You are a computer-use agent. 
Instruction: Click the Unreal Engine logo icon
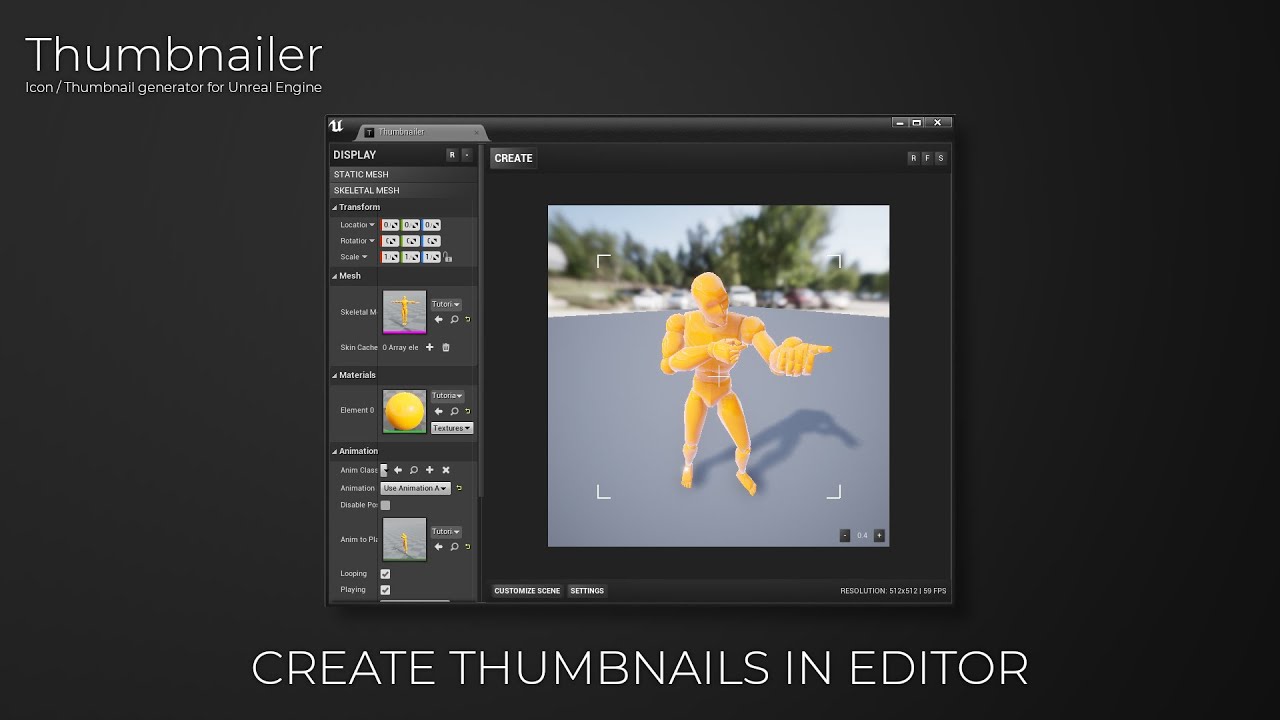pos(336,126)
